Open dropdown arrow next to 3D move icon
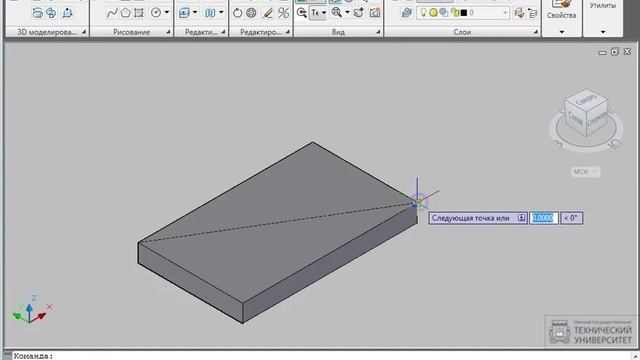Screen dimensions: 640x360 pos(195,13)
